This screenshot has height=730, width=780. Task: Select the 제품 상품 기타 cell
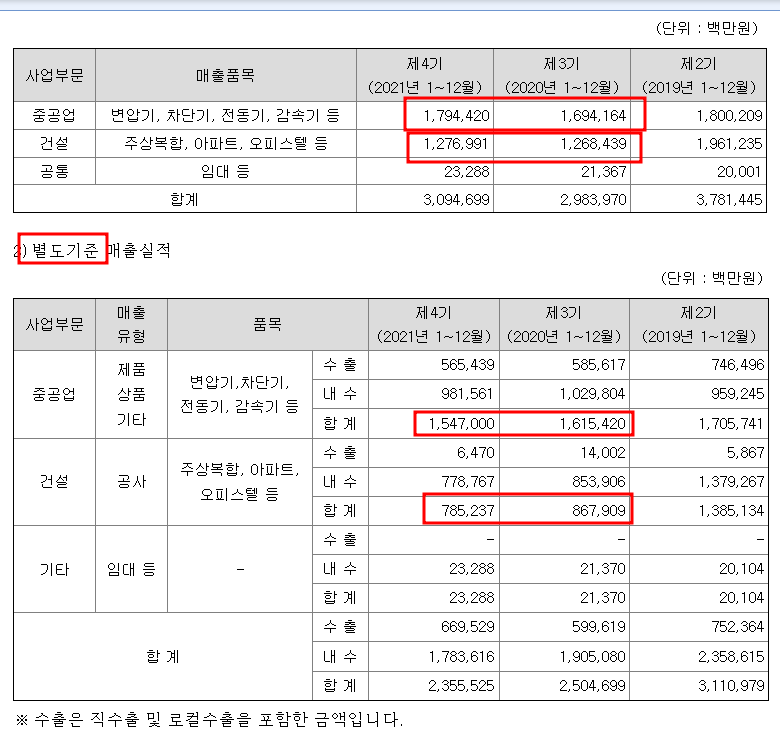131,395
